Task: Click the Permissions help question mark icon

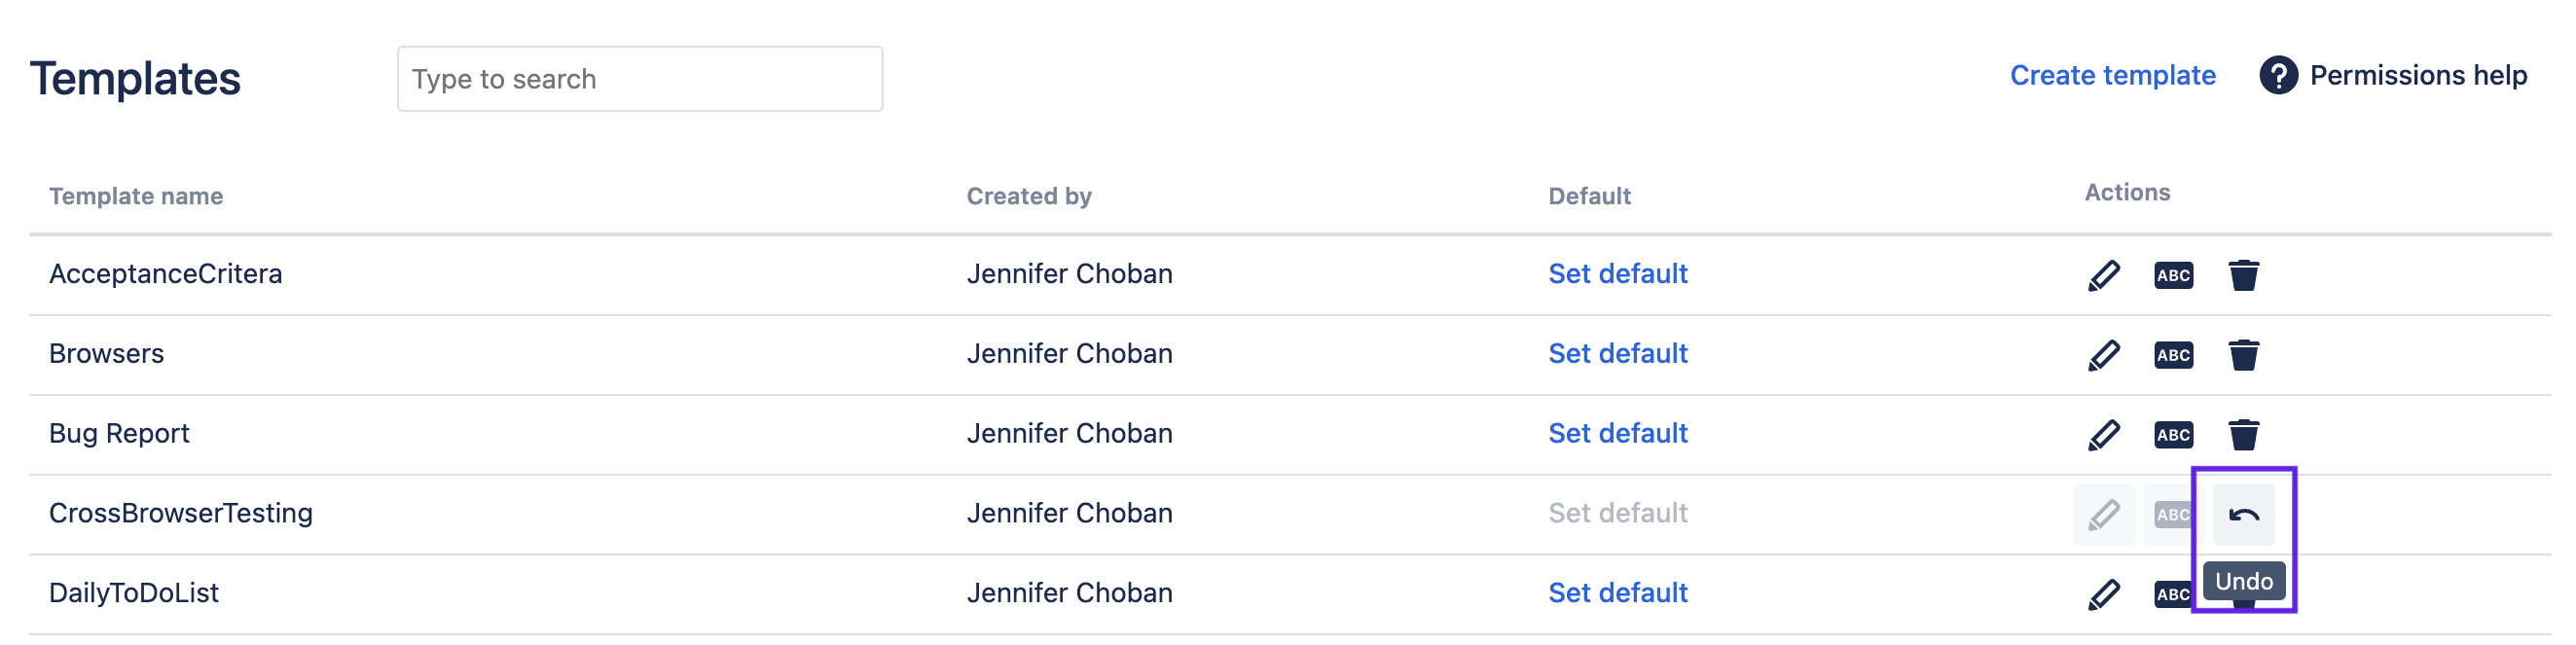Action: point(2278,76)
